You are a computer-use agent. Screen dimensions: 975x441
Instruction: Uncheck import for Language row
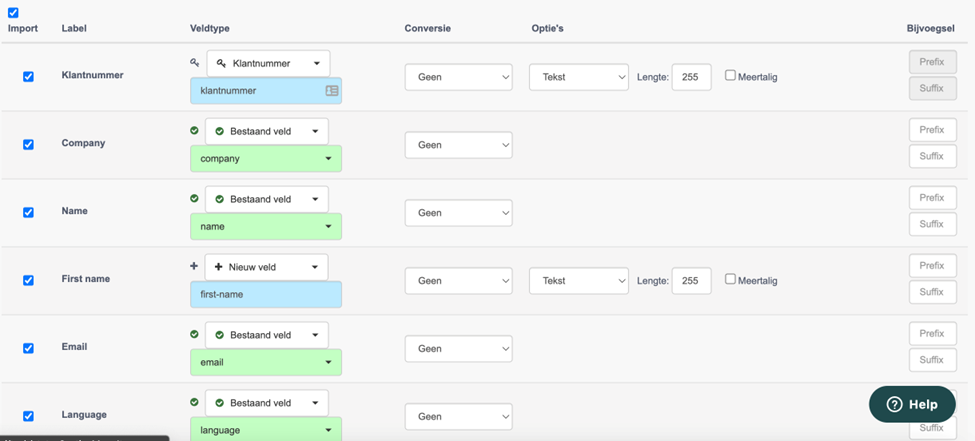[x=28, y=415]
